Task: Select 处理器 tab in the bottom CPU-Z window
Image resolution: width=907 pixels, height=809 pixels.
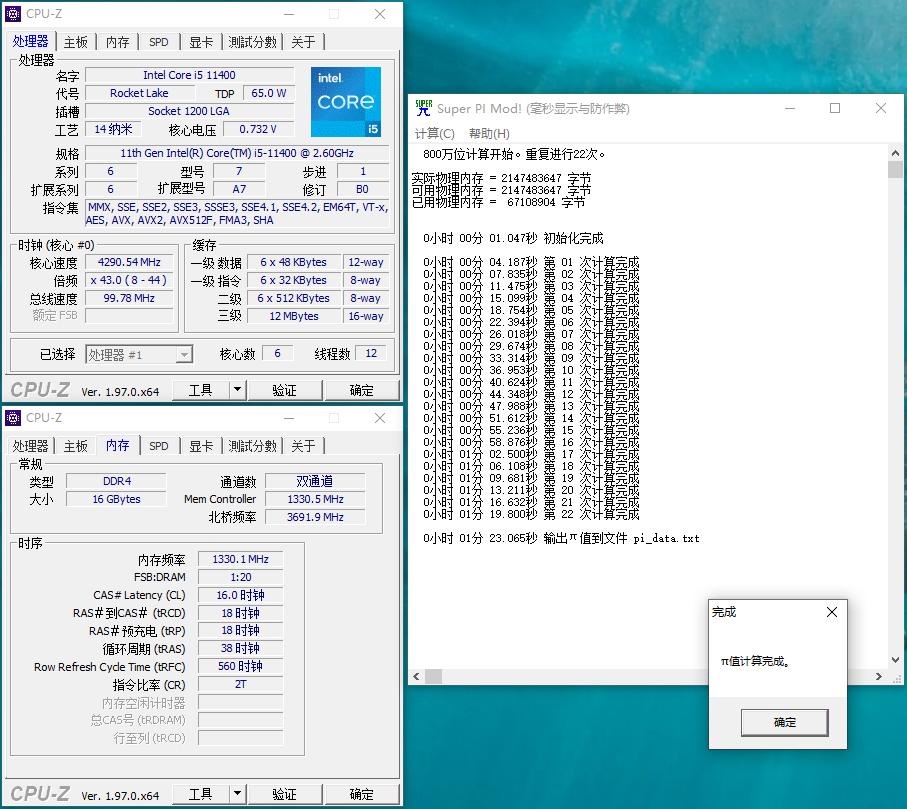Action: pyautogui.click(x=30, y=445)
